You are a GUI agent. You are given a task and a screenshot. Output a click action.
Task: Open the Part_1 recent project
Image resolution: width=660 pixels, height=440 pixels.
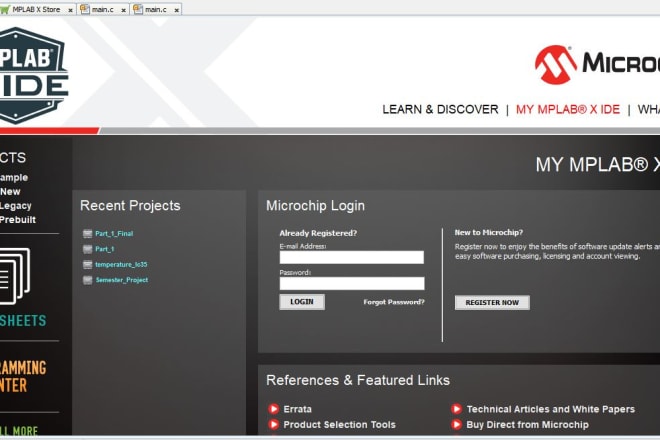(x=104, y=249)
